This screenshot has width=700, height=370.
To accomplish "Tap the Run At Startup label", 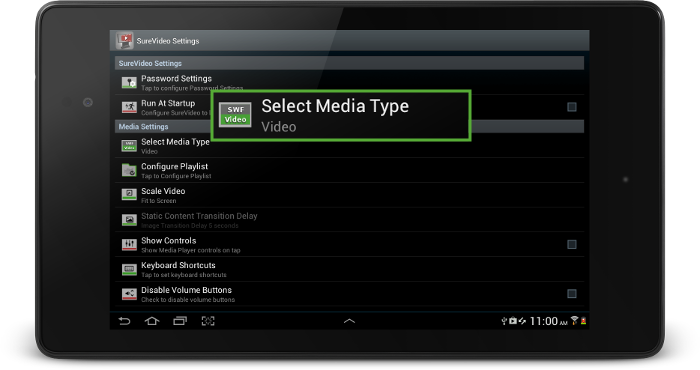I will tap(168, 103).
